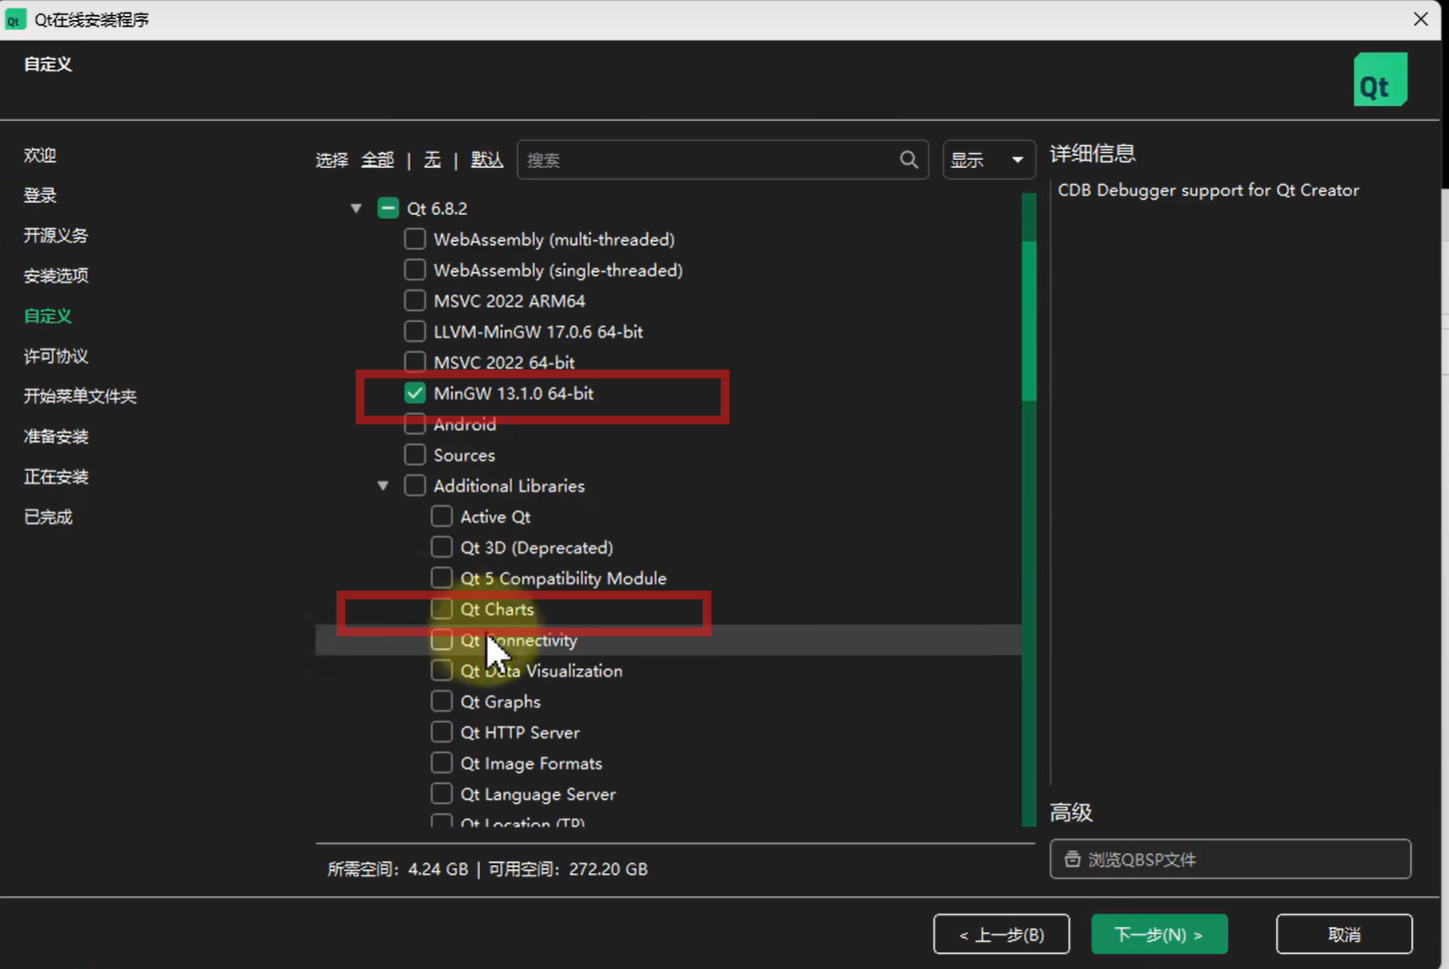
Task: Uncheck the MinGW 13.1.0 64-bit checkbox
Action: click(415, 393)
